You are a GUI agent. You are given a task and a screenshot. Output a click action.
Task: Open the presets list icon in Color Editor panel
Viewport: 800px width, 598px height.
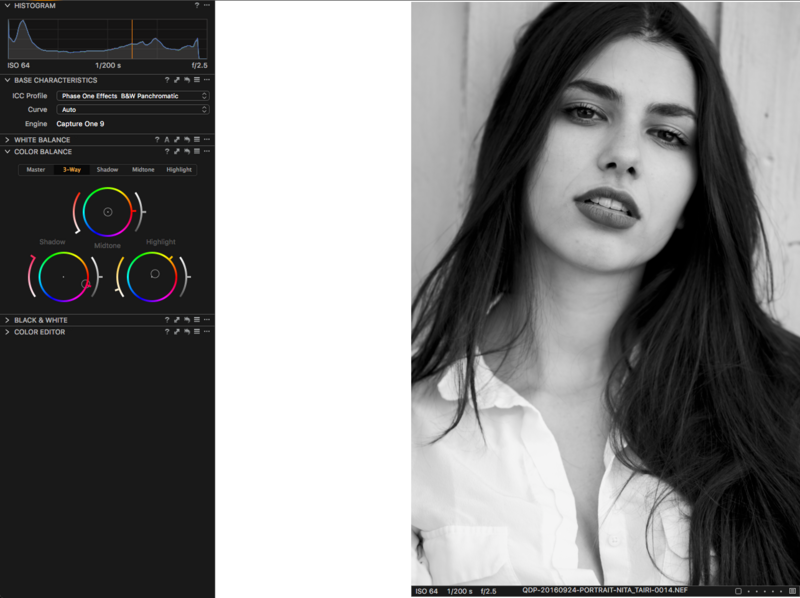pos(197,332)
